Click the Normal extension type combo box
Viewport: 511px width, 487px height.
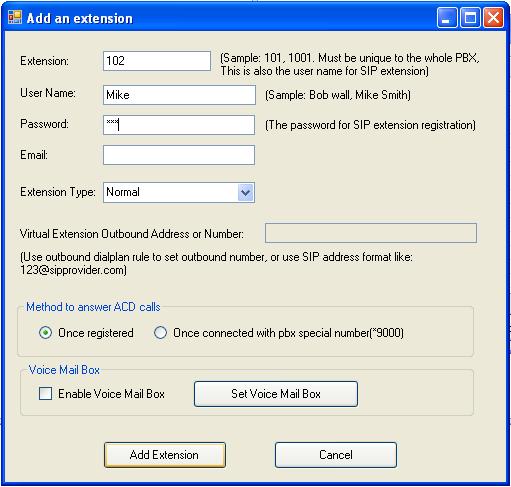point(179,193)
